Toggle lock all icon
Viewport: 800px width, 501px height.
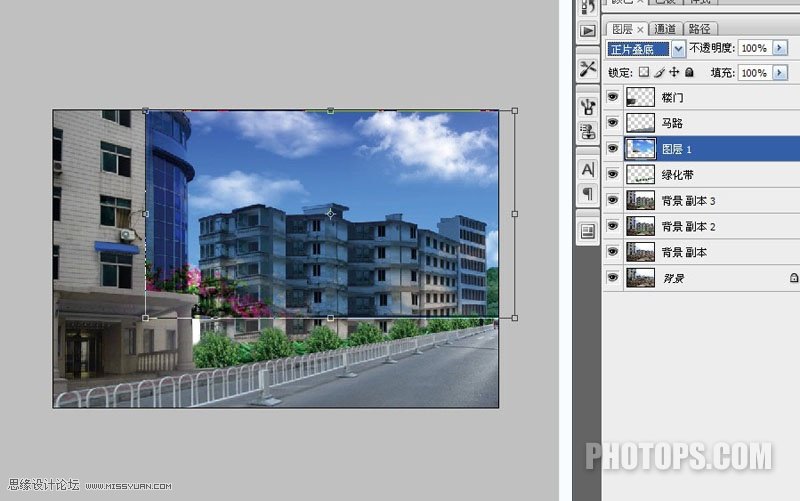click(689, 72)
